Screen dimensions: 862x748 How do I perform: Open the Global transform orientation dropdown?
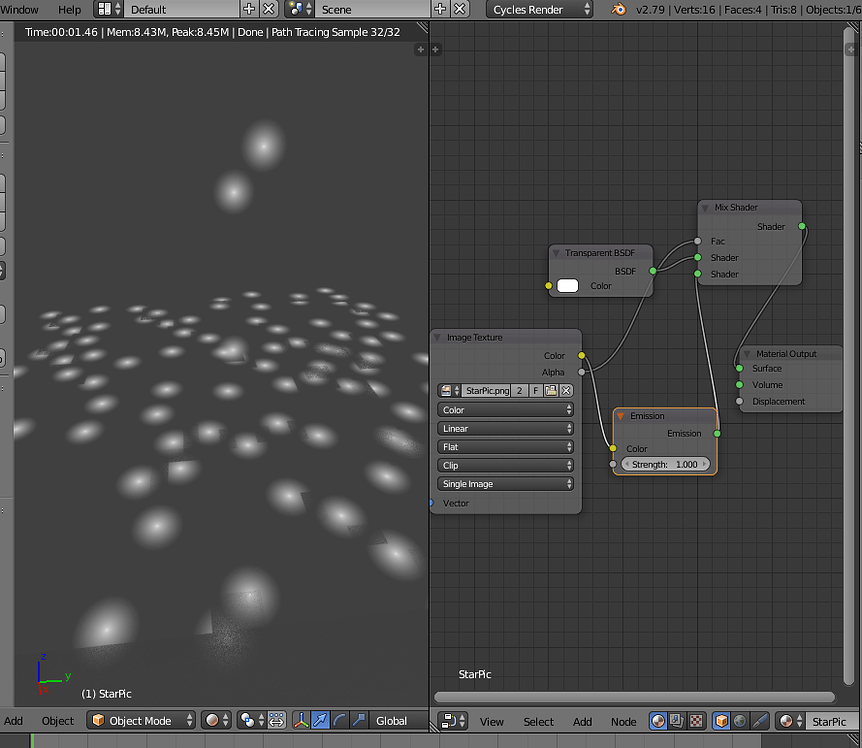398,721
